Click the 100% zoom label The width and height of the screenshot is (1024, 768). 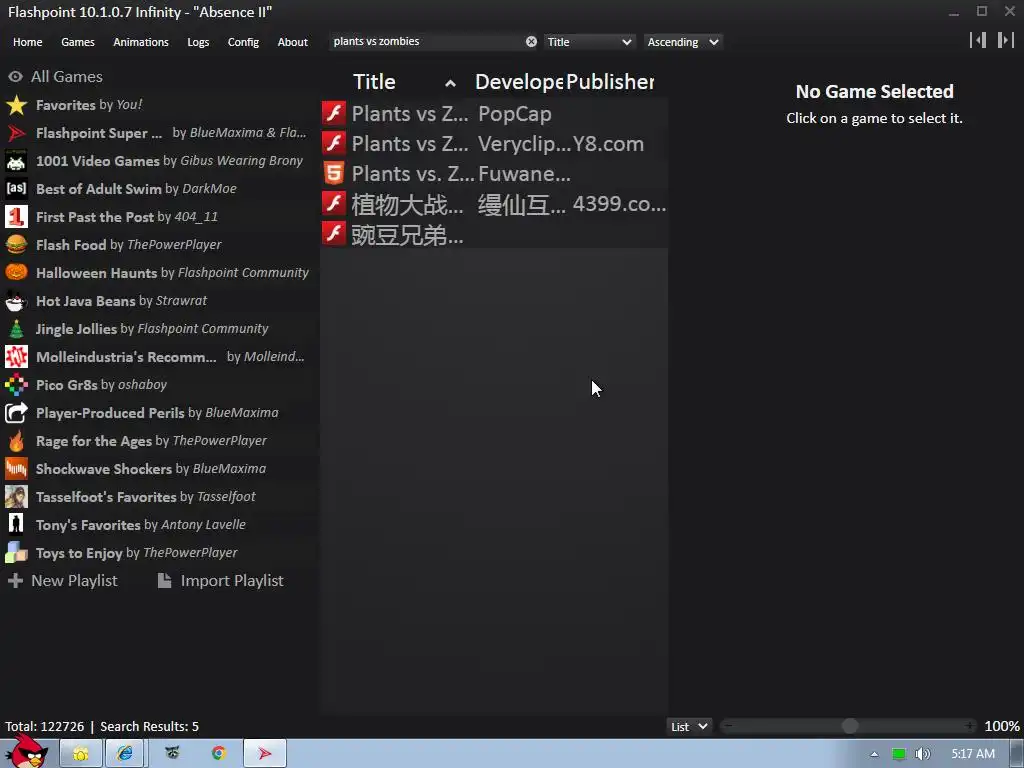[1002, 726]
